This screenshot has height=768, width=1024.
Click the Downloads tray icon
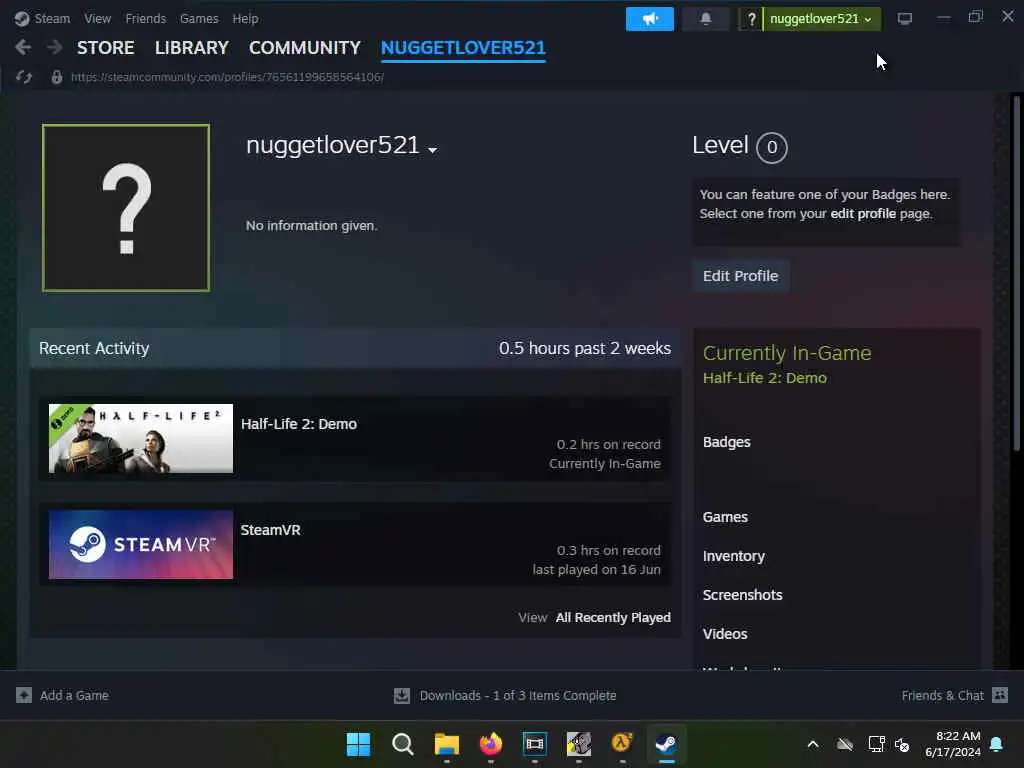(x=402, y=696)
